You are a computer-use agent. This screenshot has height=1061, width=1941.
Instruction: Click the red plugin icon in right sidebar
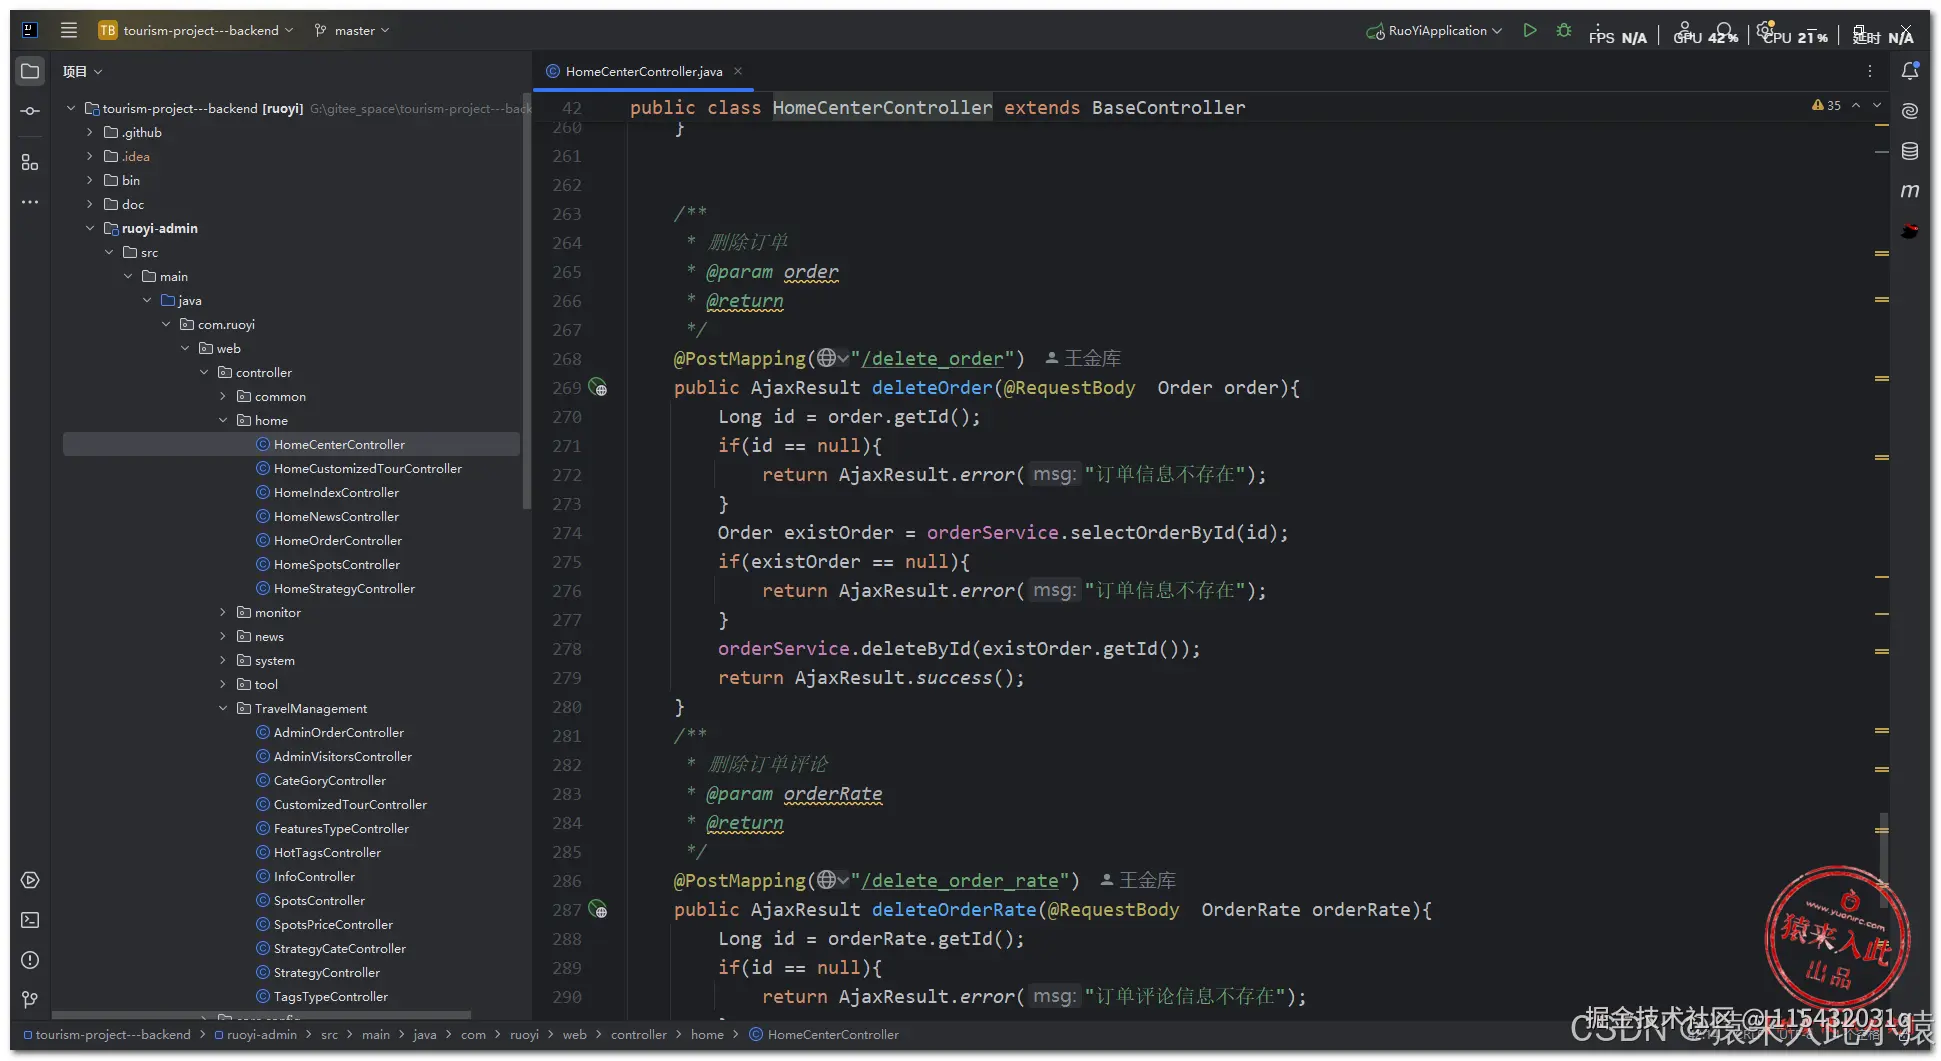point(1910,231)
